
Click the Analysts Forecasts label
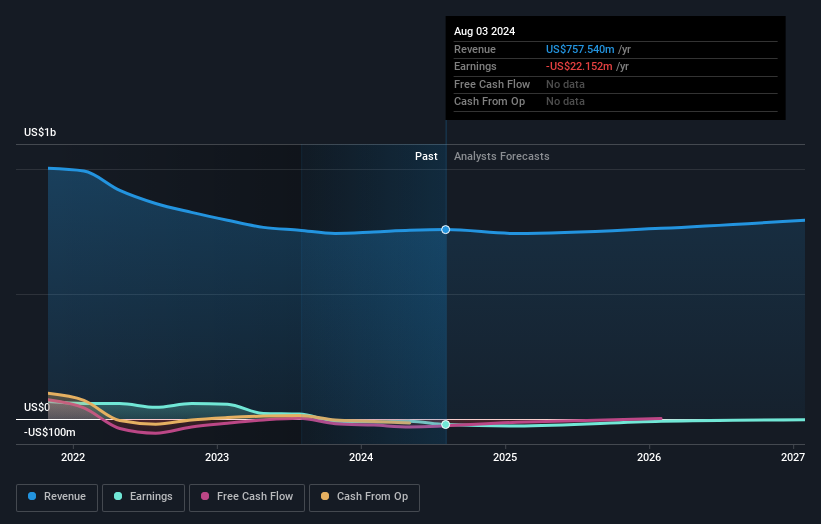(502, 157)
